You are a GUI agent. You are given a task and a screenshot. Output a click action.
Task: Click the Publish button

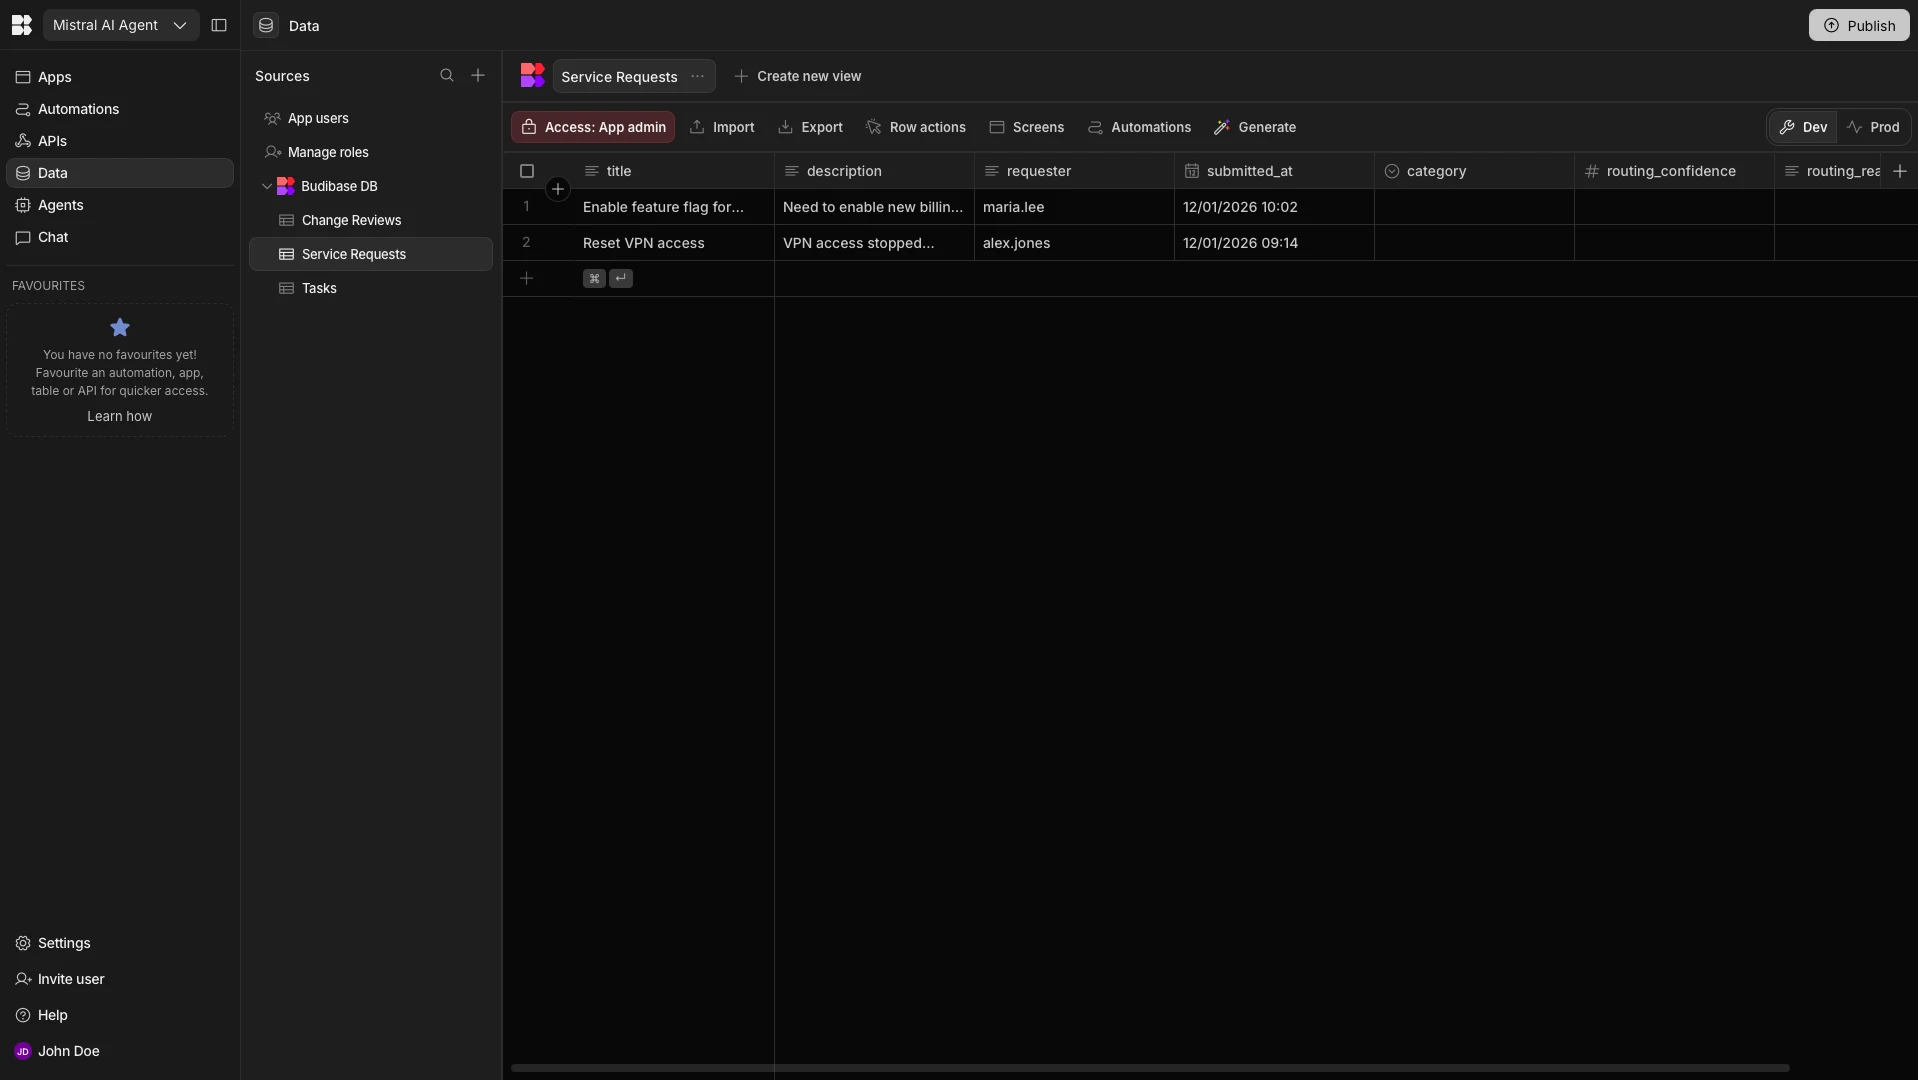click(1861, 25)
